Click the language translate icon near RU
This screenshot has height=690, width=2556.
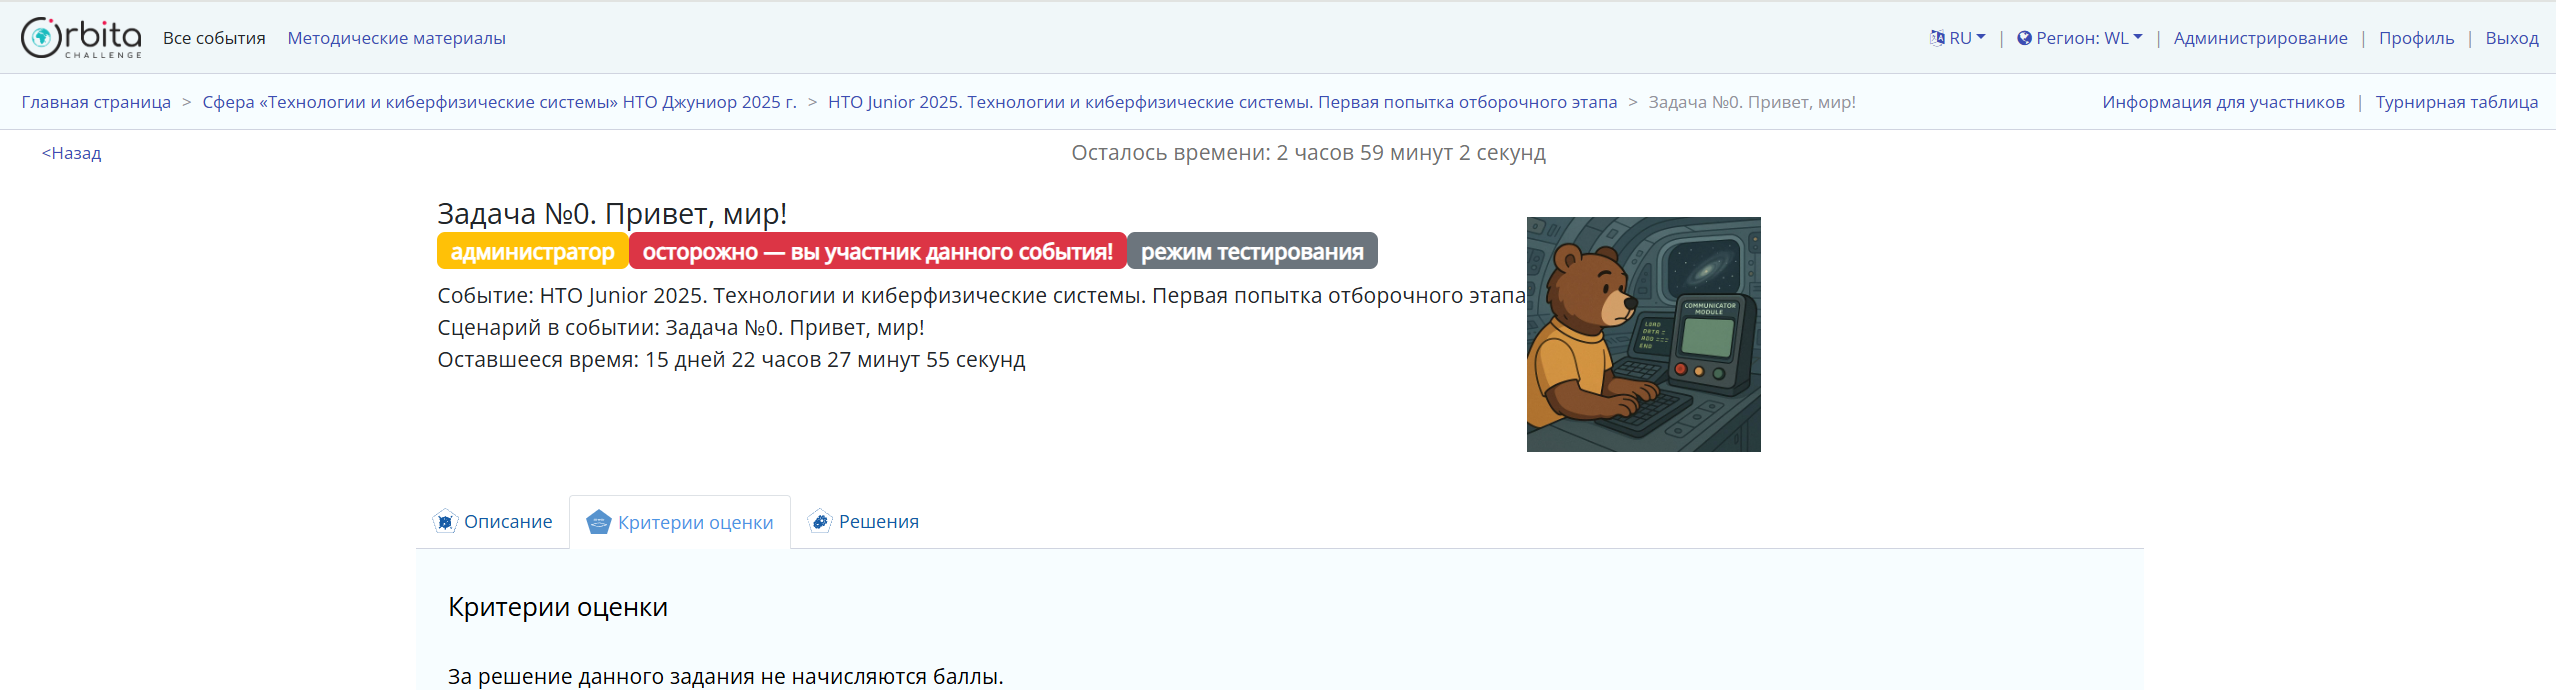pos(1937,38)
